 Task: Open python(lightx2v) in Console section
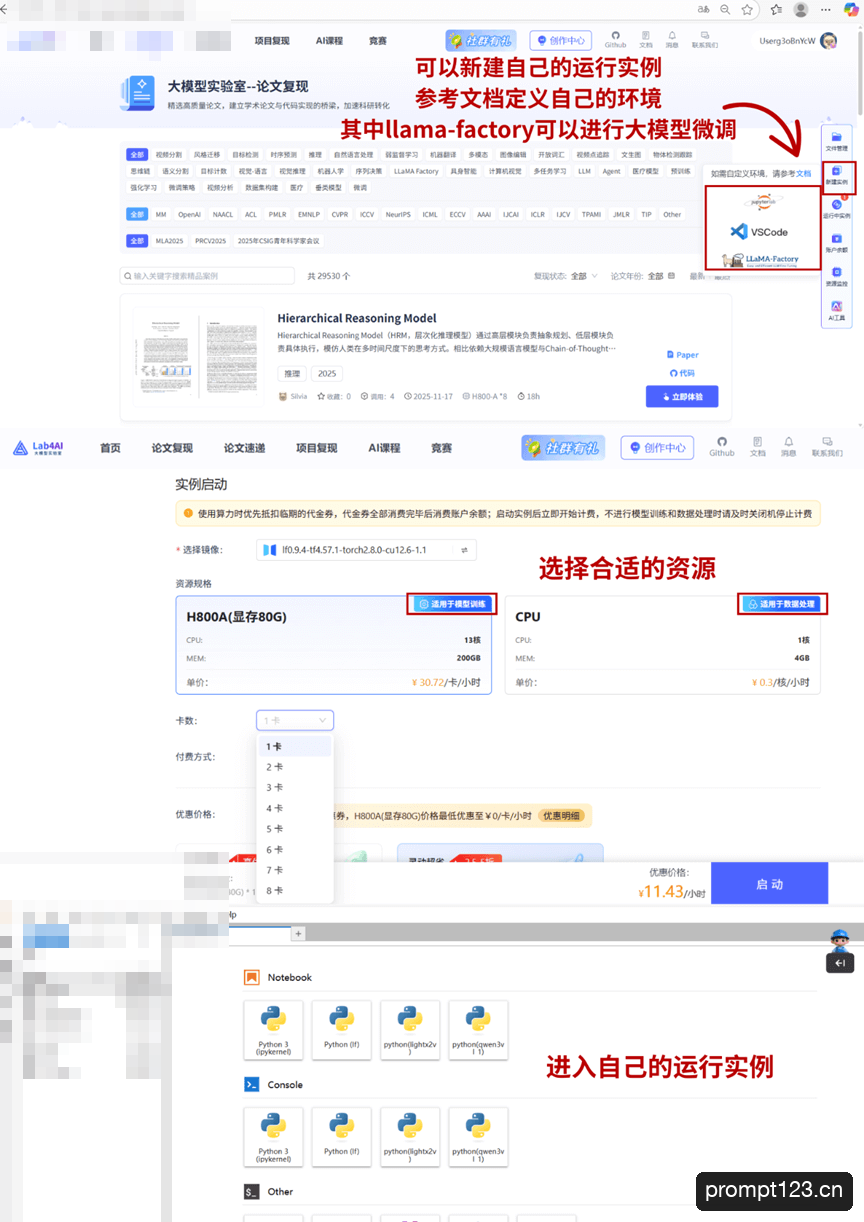pos(410,1136)
